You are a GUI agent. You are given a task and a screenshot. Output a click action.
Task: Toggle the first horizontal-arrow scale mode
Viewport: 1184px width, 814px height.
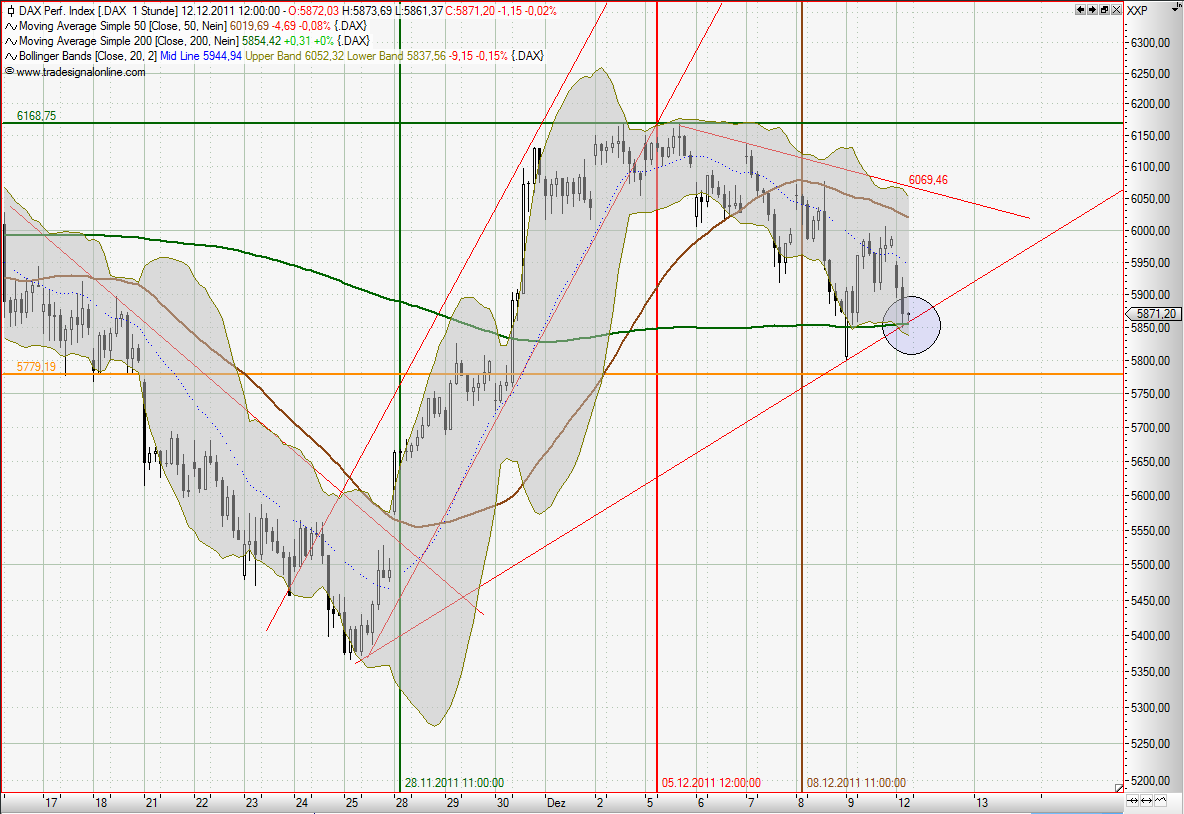[1132, 800]
